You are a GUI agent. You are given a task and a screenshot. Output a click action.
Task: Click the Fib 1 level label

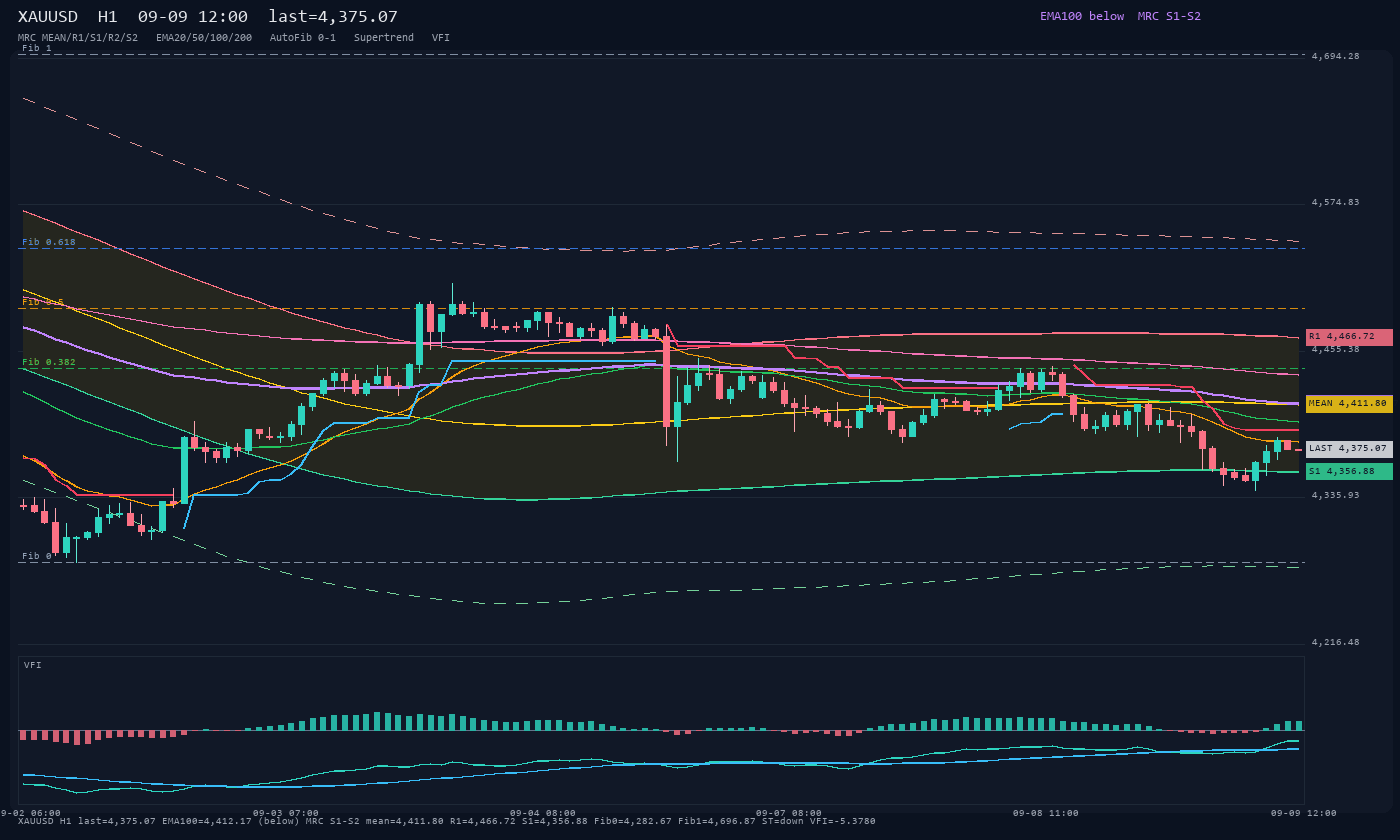(x=37, y=48)
